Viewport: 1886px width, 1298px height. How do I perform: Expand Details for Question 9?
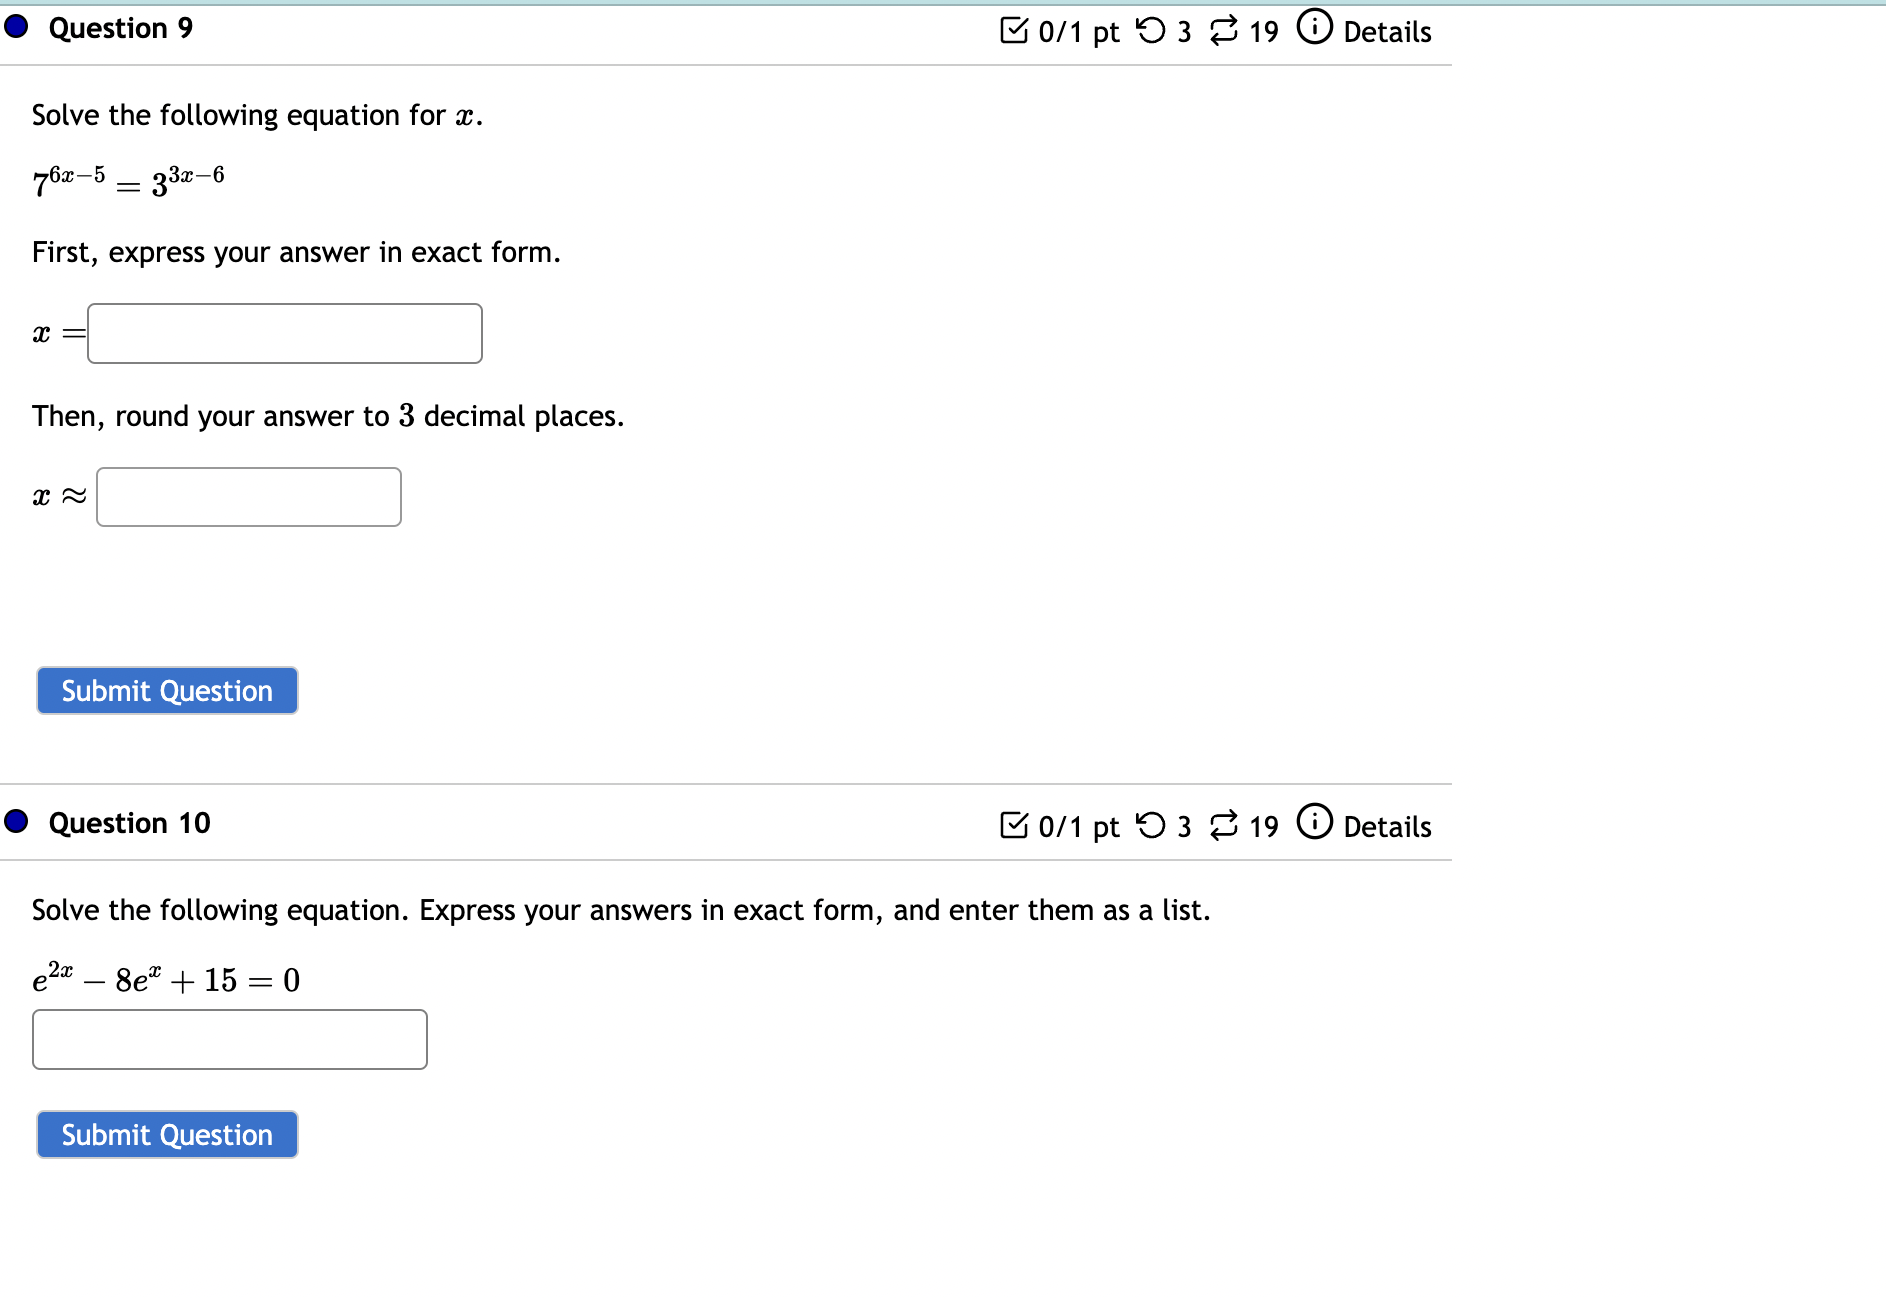pos(1388,31)
